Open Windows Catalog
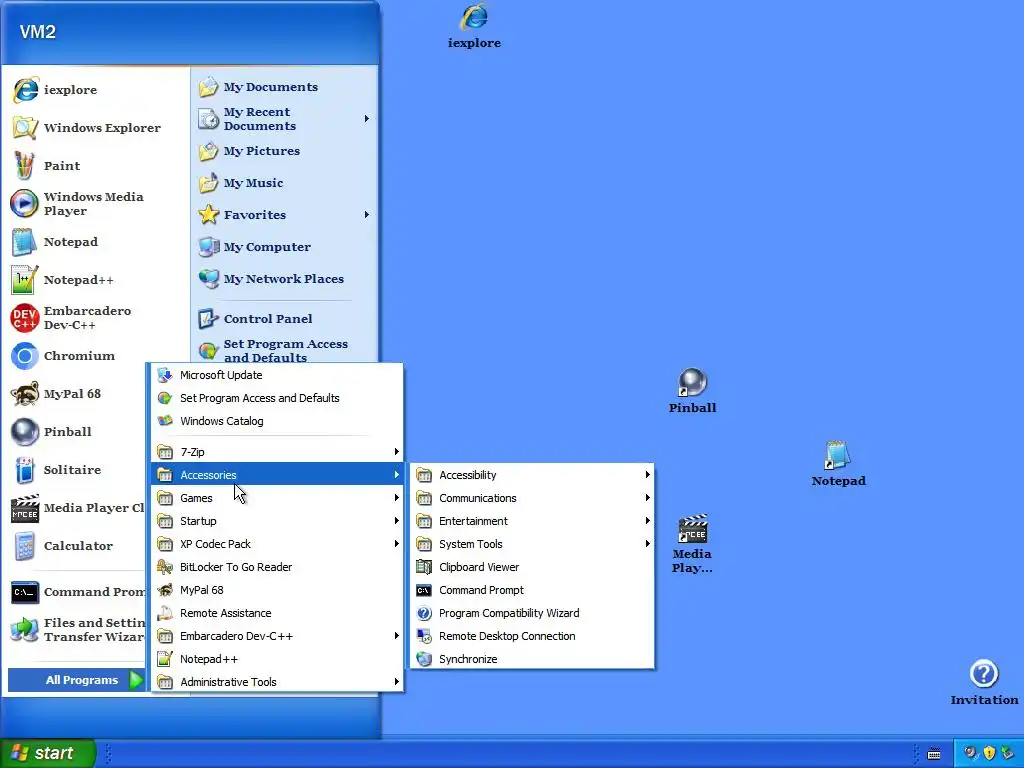This screenshot has height=768, width=1024. click(x=278, y=421)
